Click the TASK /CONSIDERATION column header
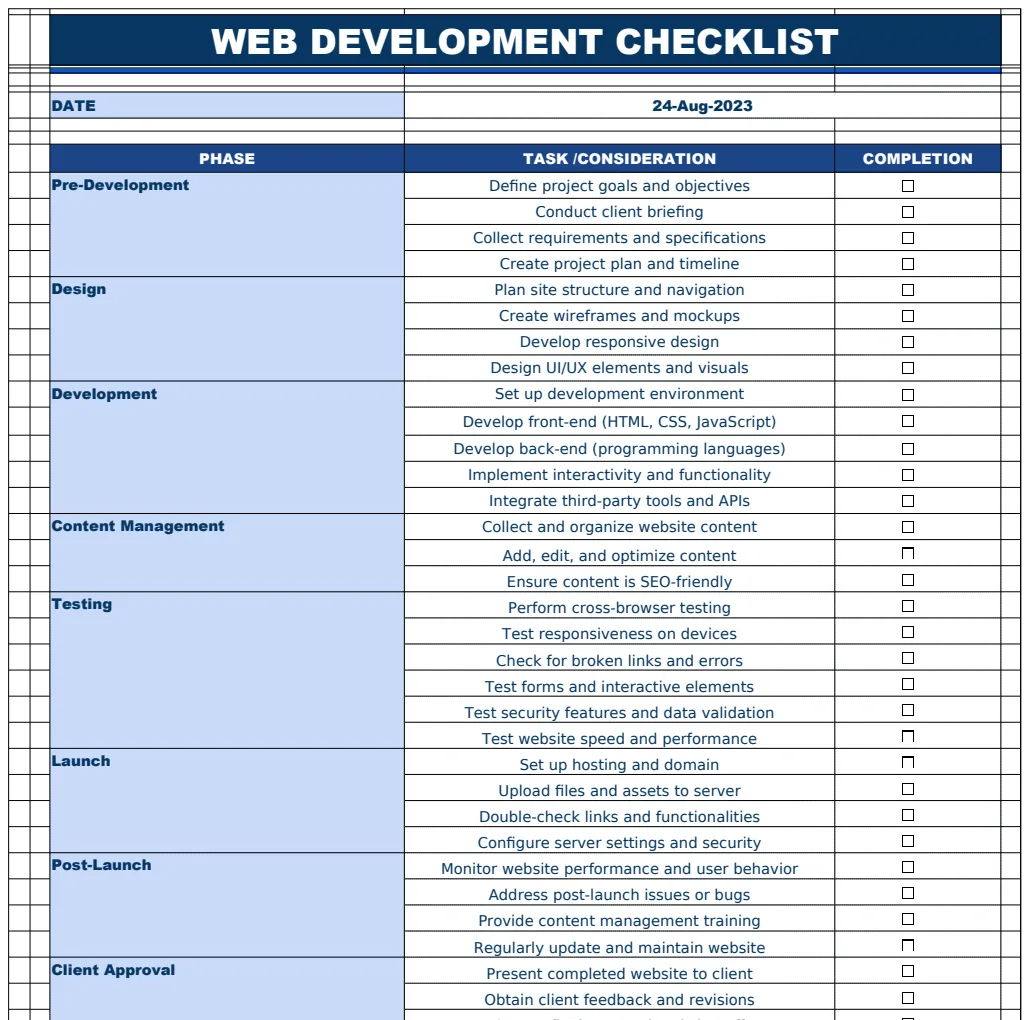The height and width of the screenshot is (1020, 1030). [x=619, y=159]
